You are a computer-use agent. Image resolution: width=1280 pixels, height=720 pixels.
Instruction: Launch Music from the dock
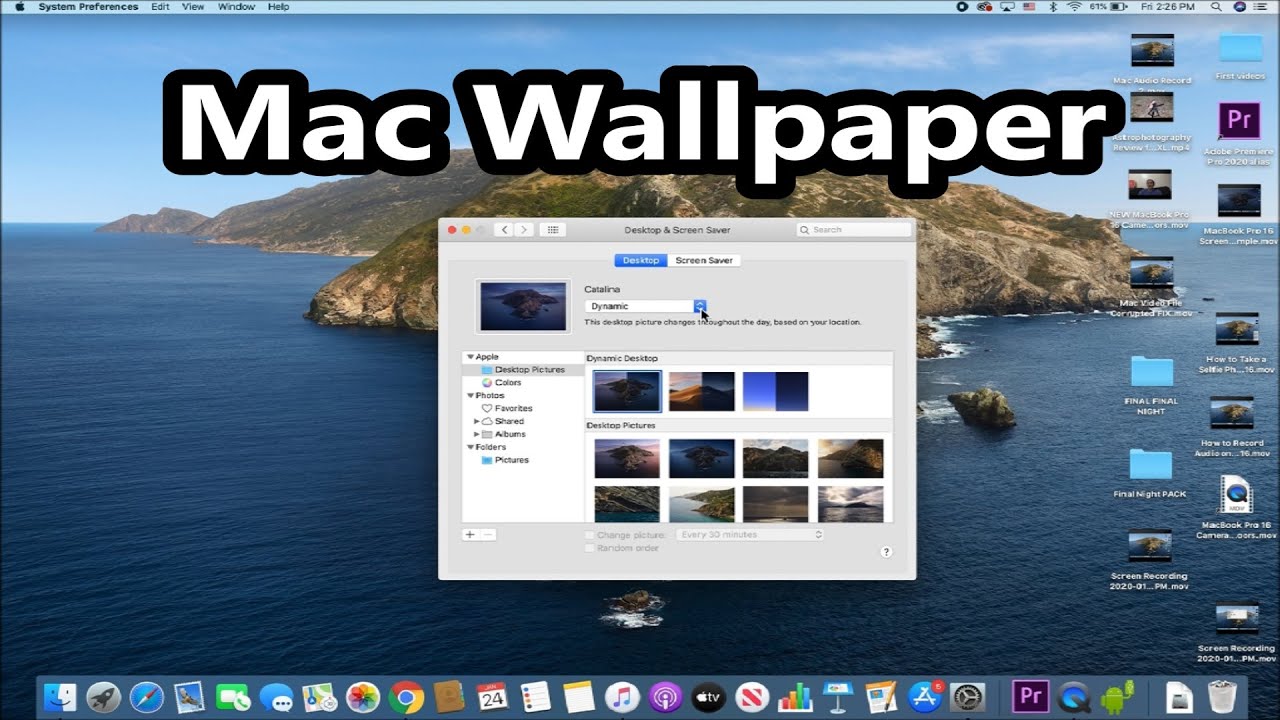622,697
